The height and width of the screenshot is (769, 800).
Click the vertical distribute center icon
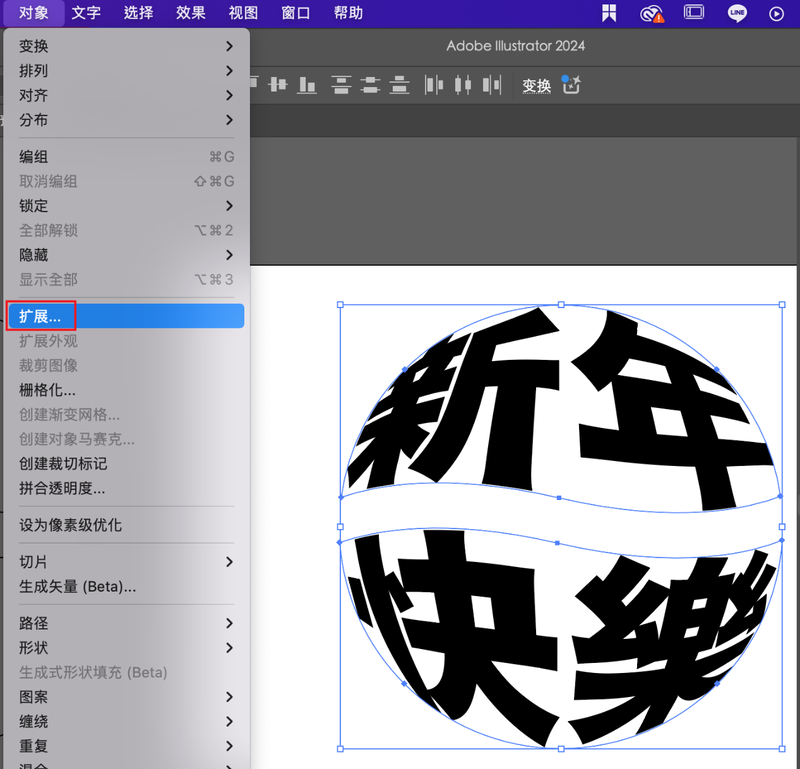tap(371, 85)
